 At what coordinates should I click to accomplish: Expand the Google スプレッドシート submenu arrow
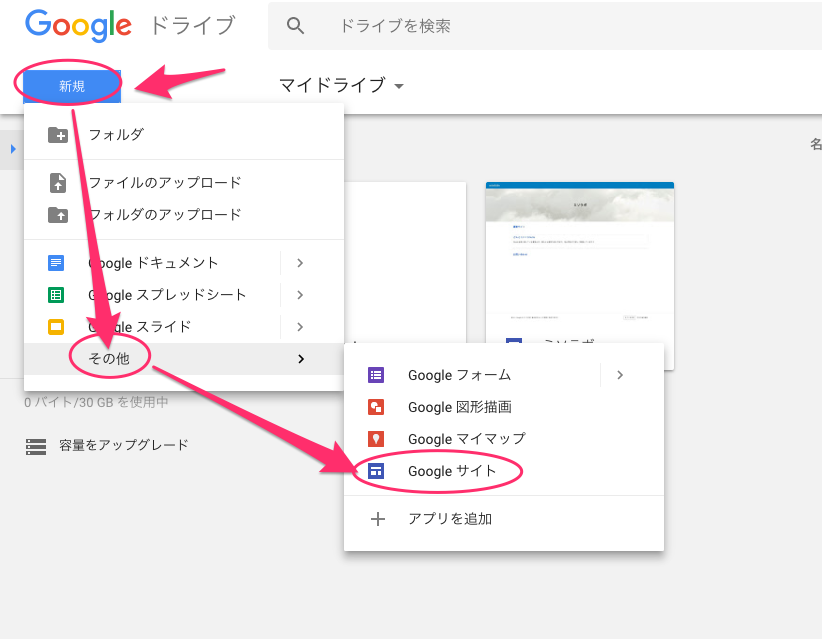pos(300,295)
